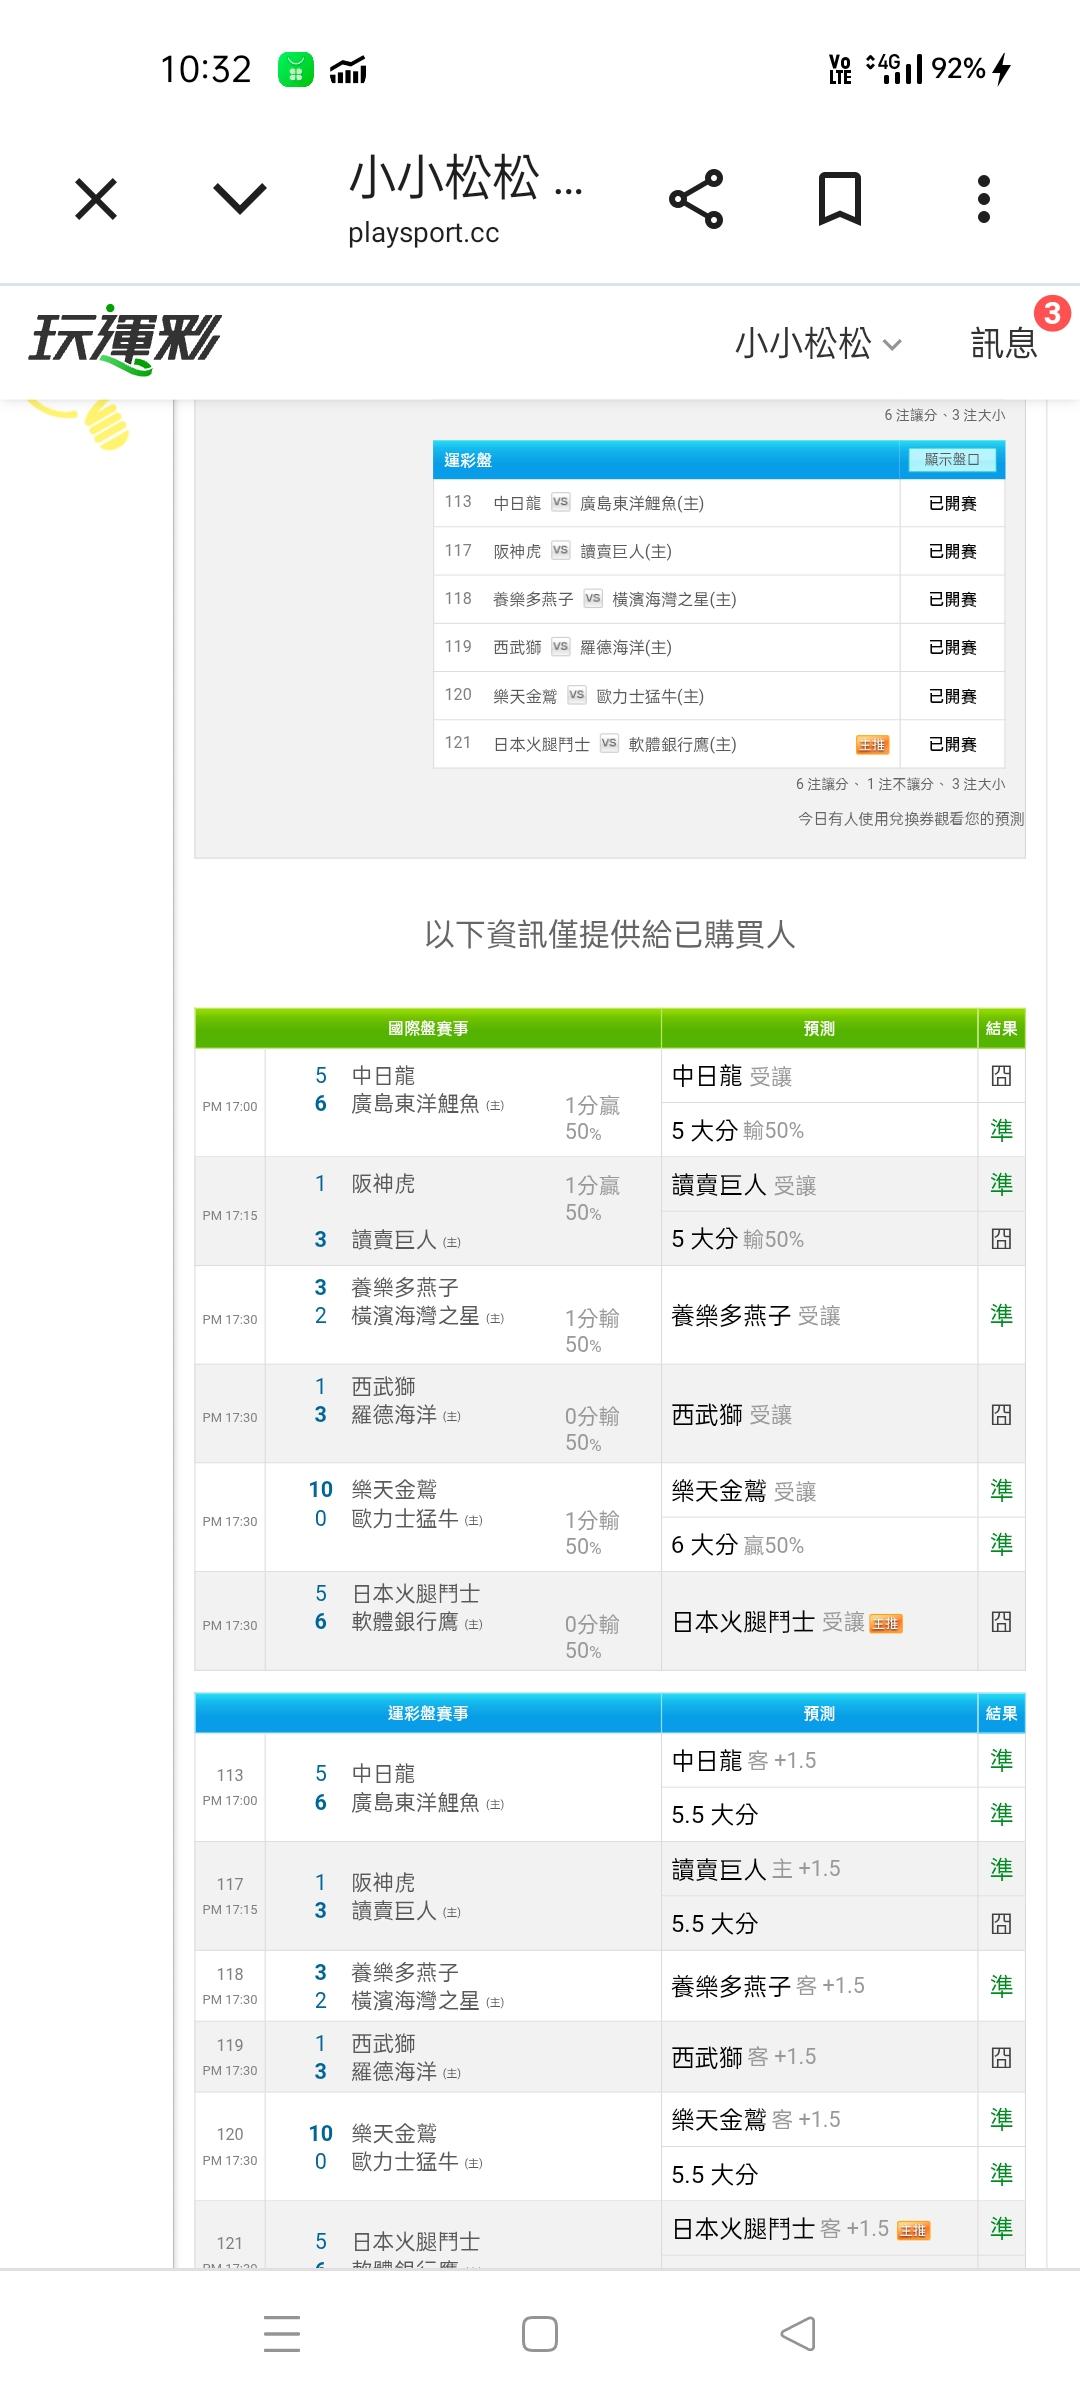Viewport: 1080px width, 2400px height.
Task: Tap battery 92% indicator in status bar
Action: pyautogui.click(x=971, y=69)
